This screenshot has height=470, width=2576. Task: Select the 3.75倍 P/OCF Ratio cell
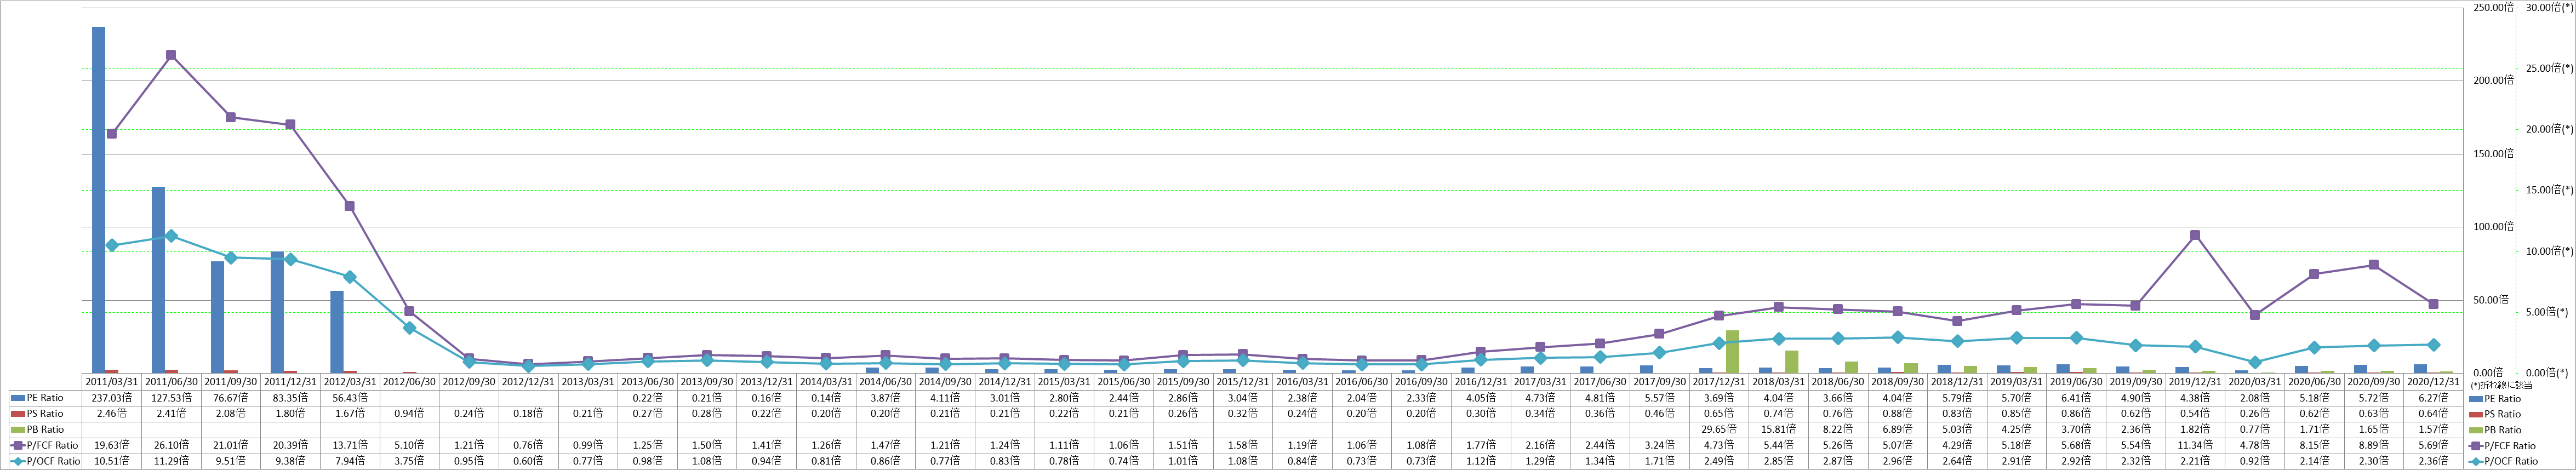(409, 462)
